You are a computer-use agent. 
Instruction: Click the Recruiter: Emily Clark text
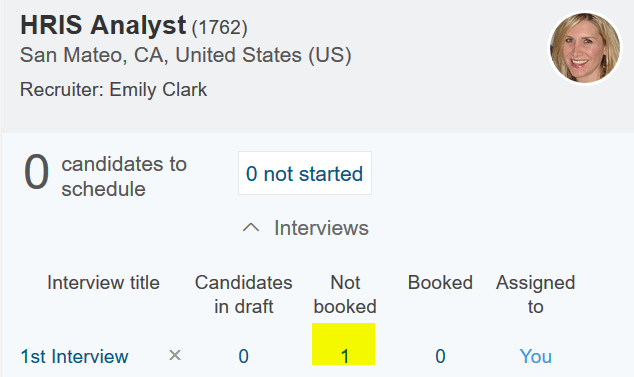click(x=114, y=89)
